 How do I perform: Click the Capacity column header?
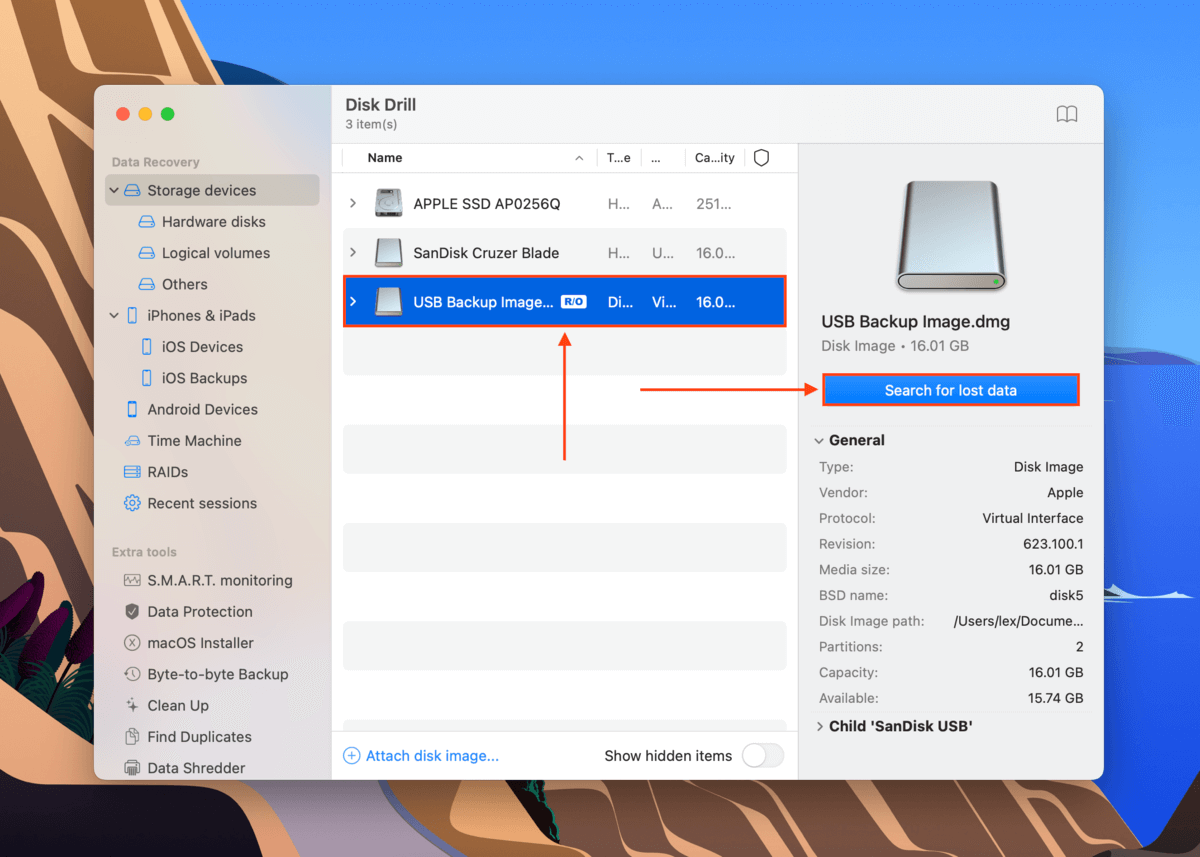click(715, 158)
